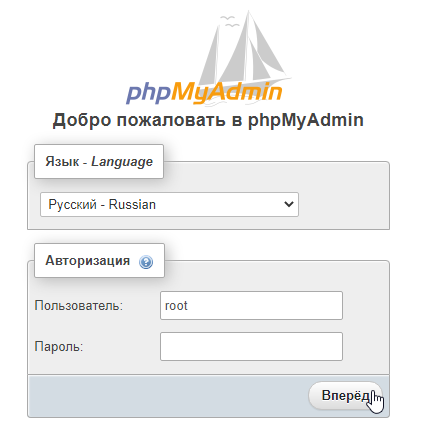Image resolution: width=428 pixels, height=444 pixels.
Task: Open the Русский - Russian language dropdown
Action: click(x=169, y=204)
